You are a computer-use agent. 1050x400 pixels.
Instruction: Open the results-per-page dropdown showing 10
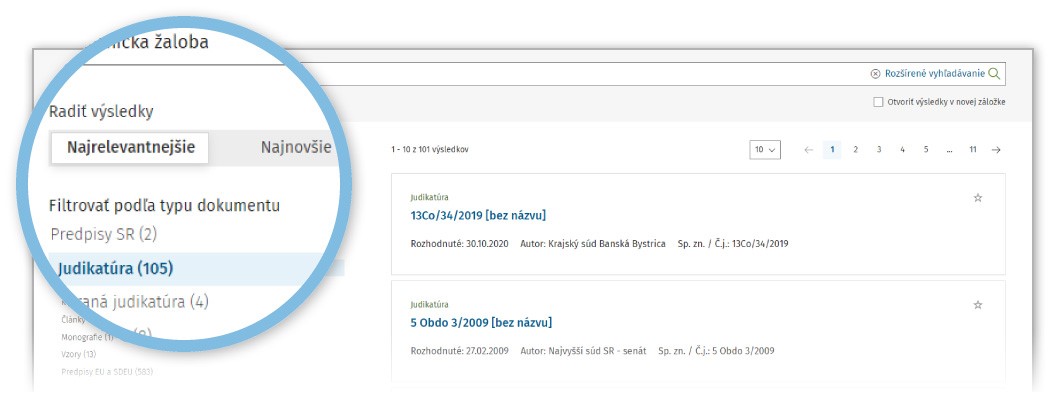[765, 150]
